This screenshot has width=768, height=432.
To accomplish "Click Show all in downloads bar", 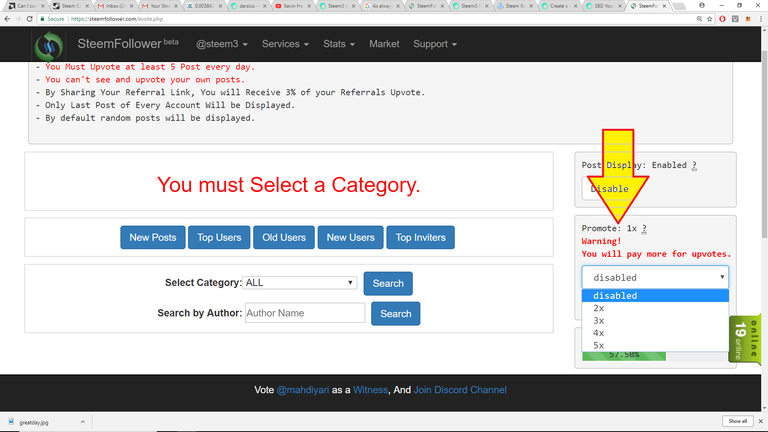I will pos(737,421).
